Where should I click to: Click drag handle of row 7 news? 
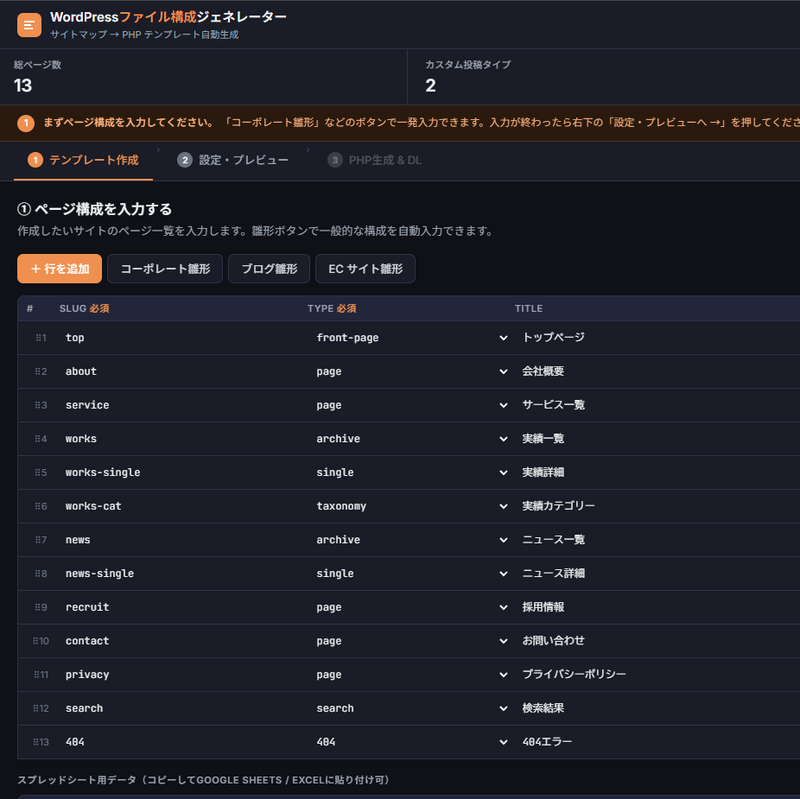[38, 540]
